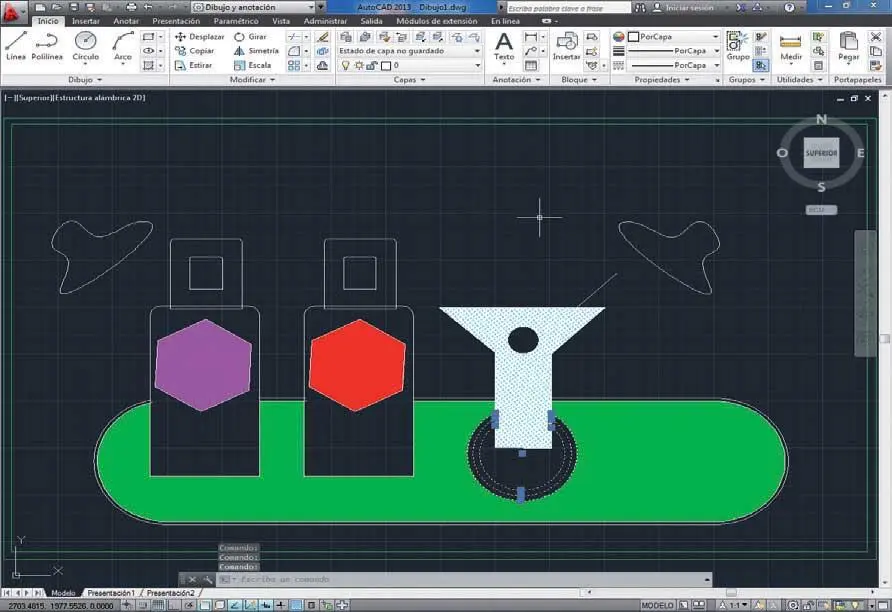
Task: Open the Vista ribbon tab
Action: [280, 21]
